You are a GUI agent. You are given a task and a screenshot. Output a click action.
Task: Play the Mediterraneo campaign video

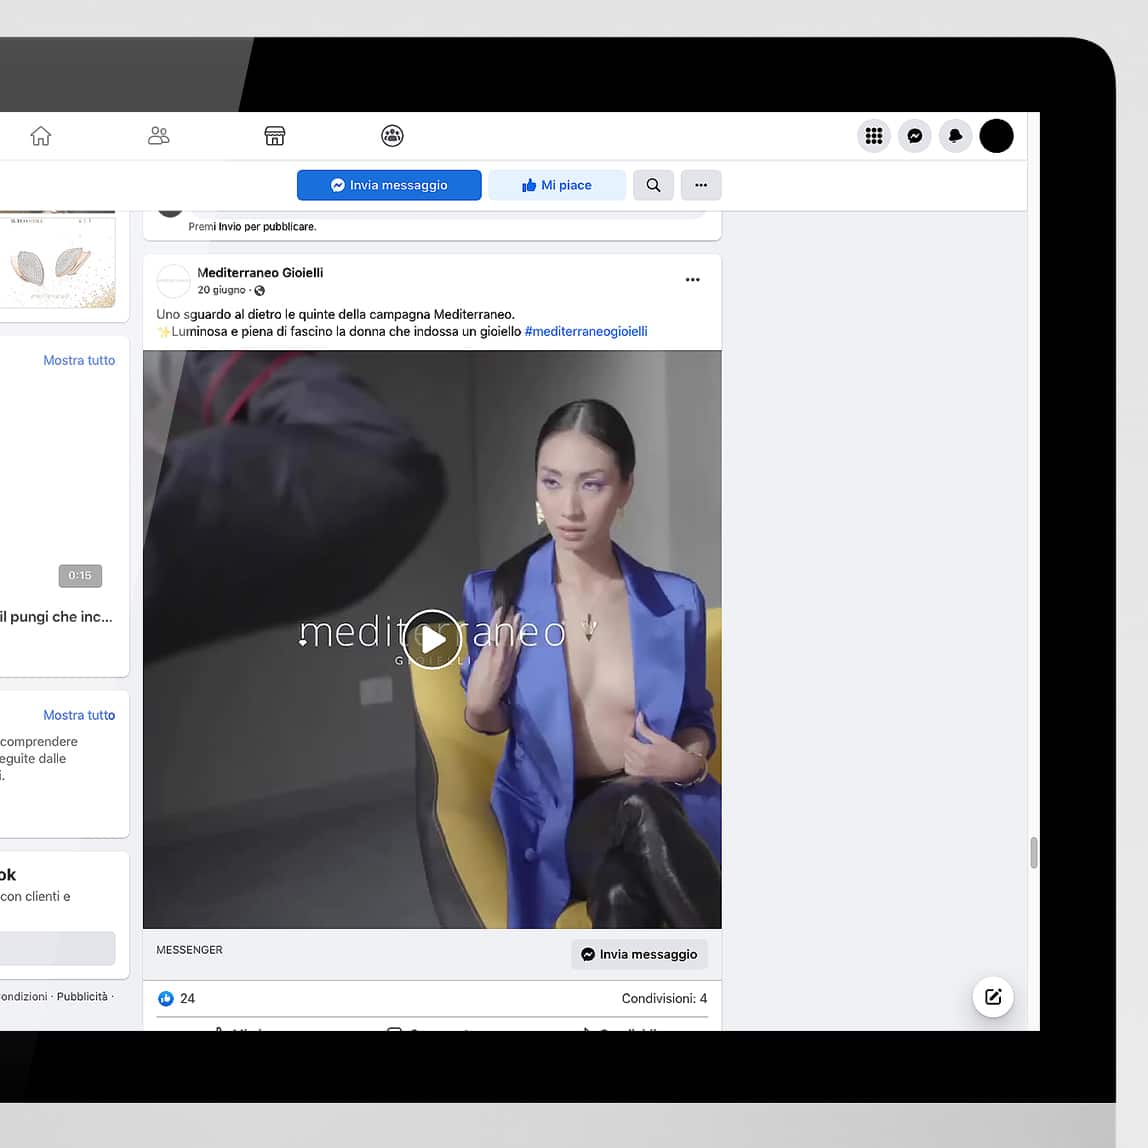(x=432, y=639)
